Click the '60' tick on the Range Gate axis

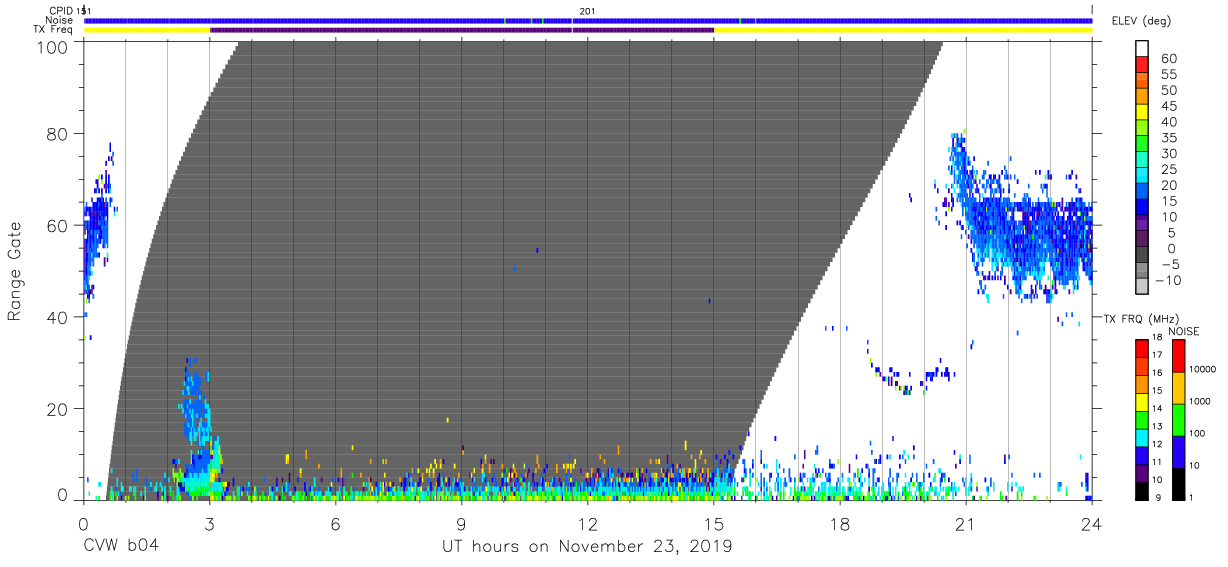[x=58, y=225]
